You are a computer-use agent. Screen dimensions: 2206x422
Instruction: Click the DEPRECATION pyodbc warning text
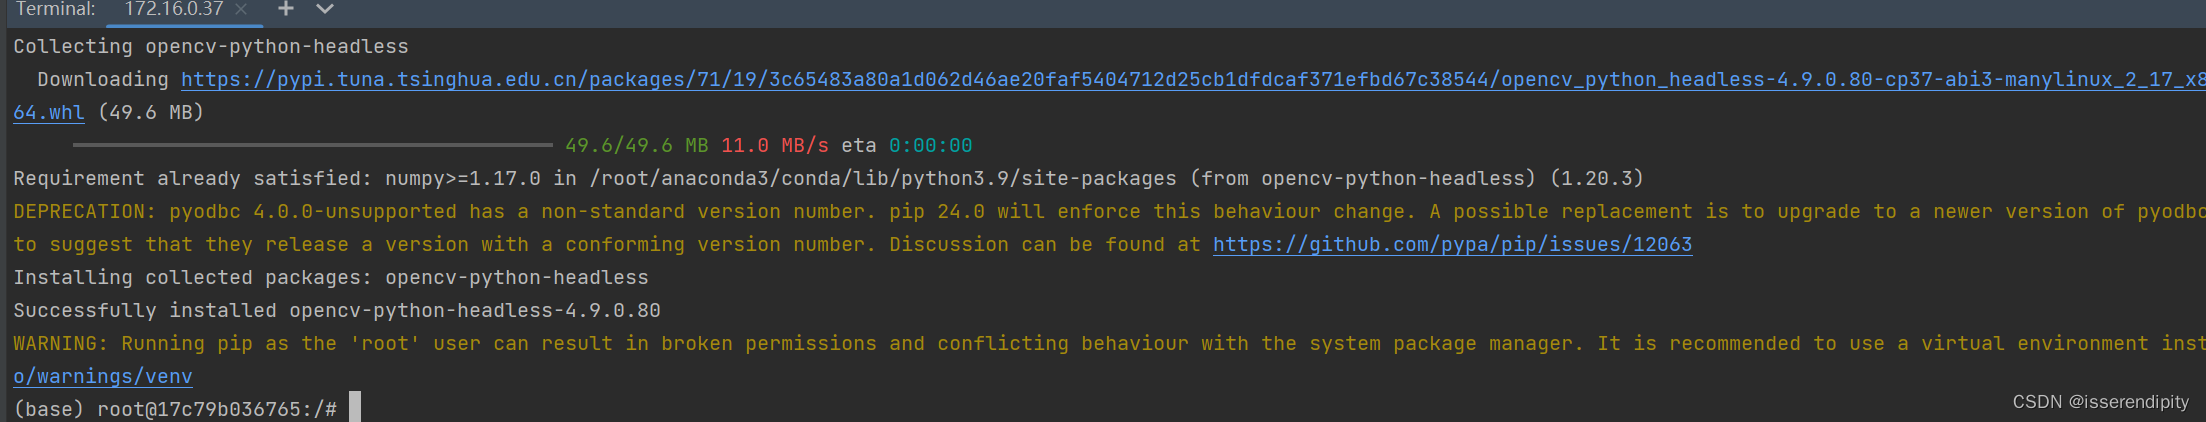tap(1109, 212)
